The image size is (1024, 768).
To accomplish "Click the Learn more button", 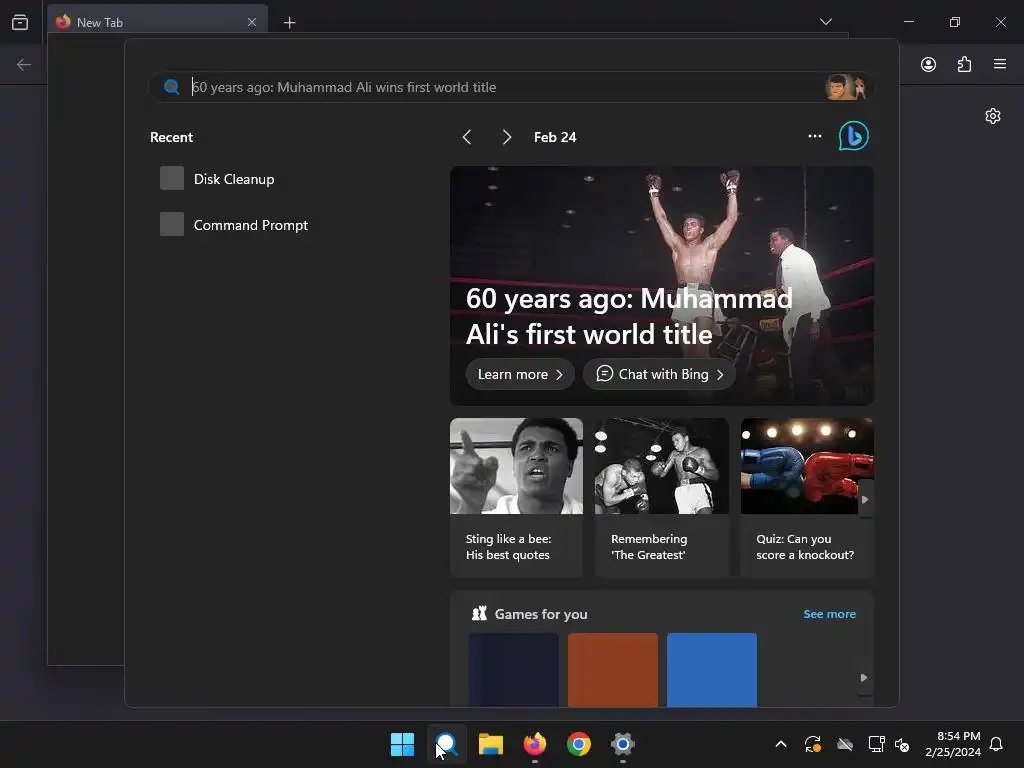I will (x=520, y=374).
